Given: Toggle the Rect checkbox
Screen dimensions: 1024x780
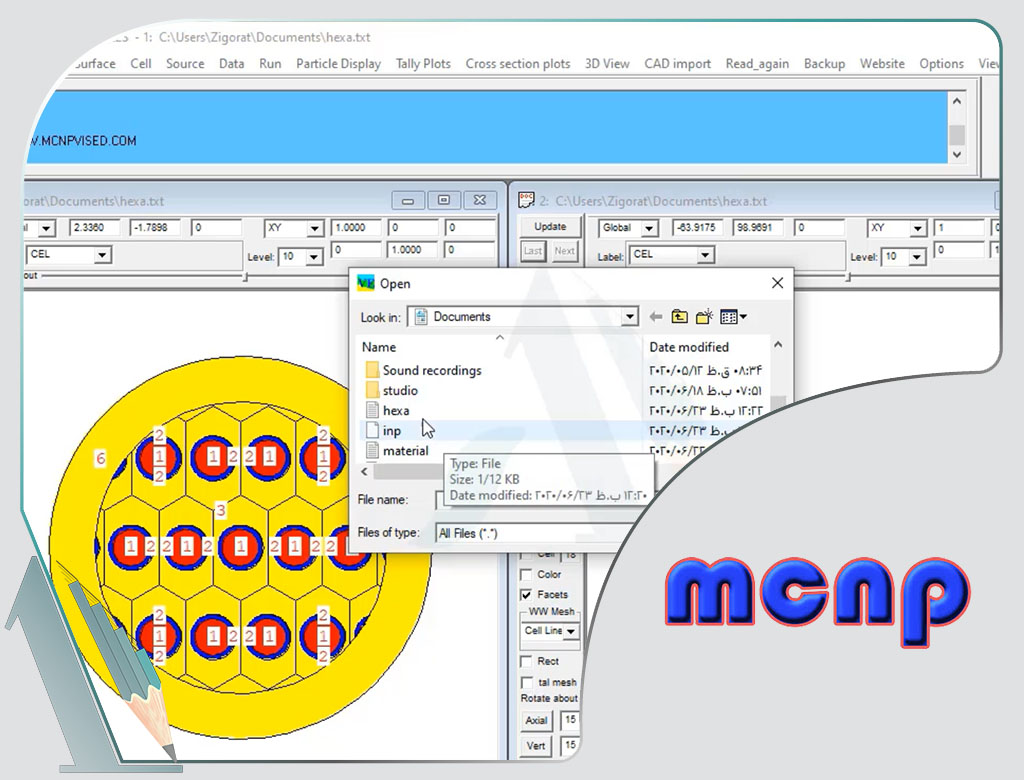Looking at the screenshot, I should (526, 662).
